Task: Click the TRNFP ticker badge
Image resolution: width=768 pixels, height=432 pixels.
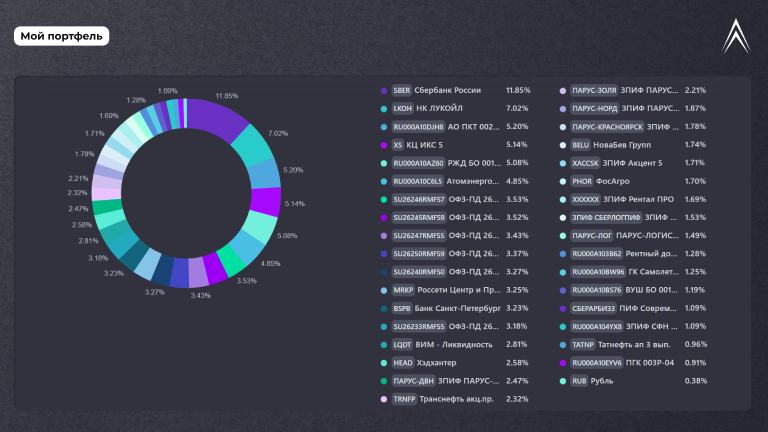Action: (405, 399)
